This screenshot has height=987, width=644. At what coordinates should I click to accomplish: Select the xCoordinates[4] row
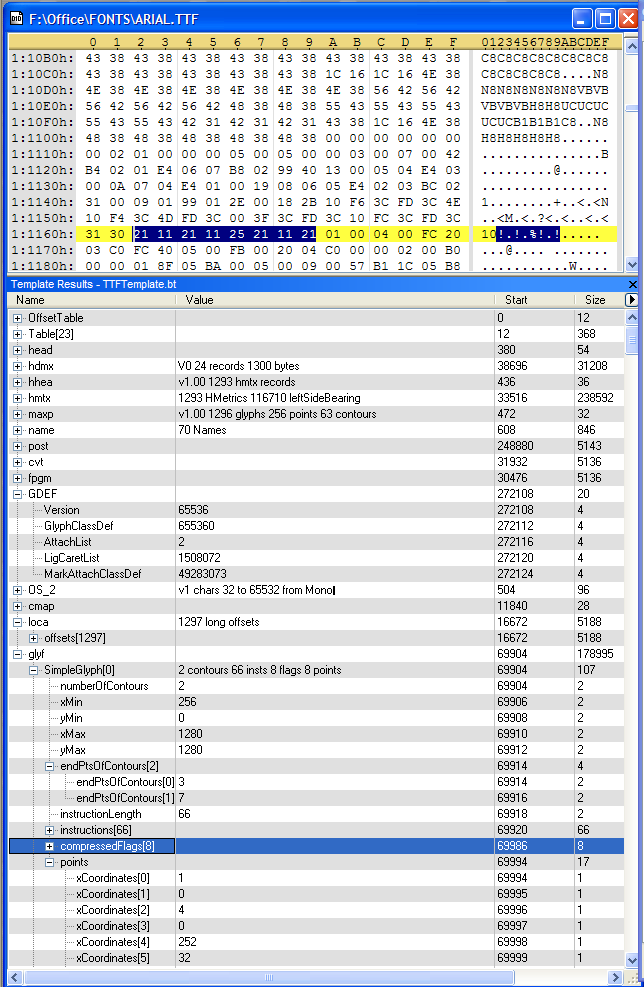pyautogui.click(x=317, y=942)
